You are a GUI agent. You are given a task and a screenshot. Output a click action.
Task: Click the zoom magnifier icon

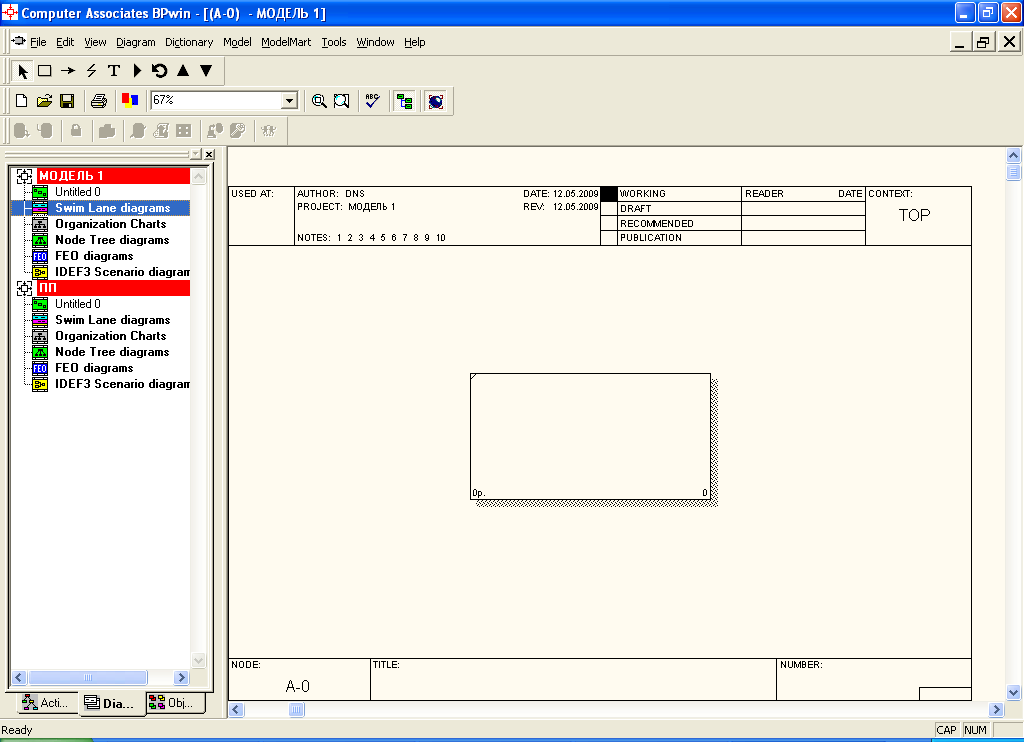click(319, 101)
